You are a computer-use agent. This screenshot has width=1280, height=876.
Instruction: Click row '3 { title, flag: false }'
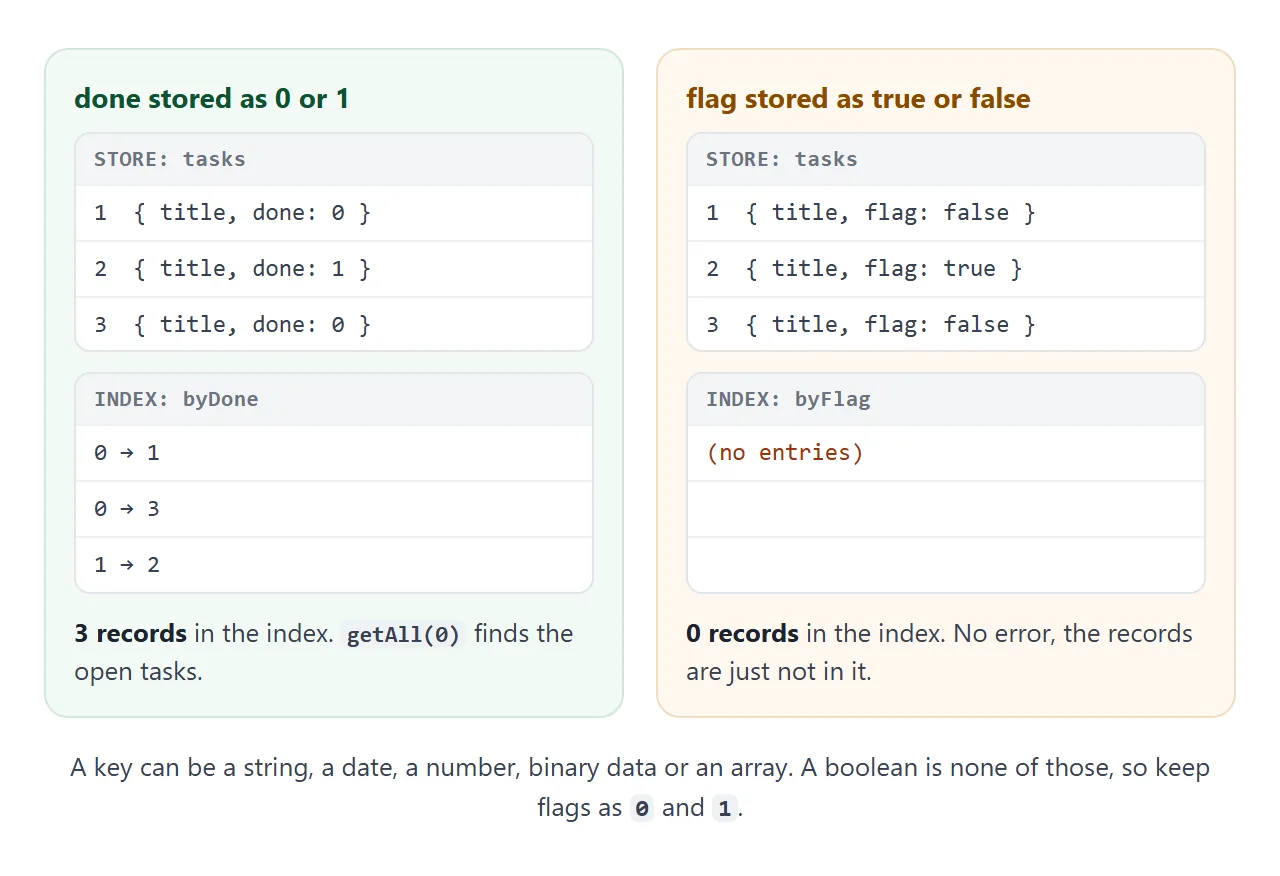pos(946,324)
